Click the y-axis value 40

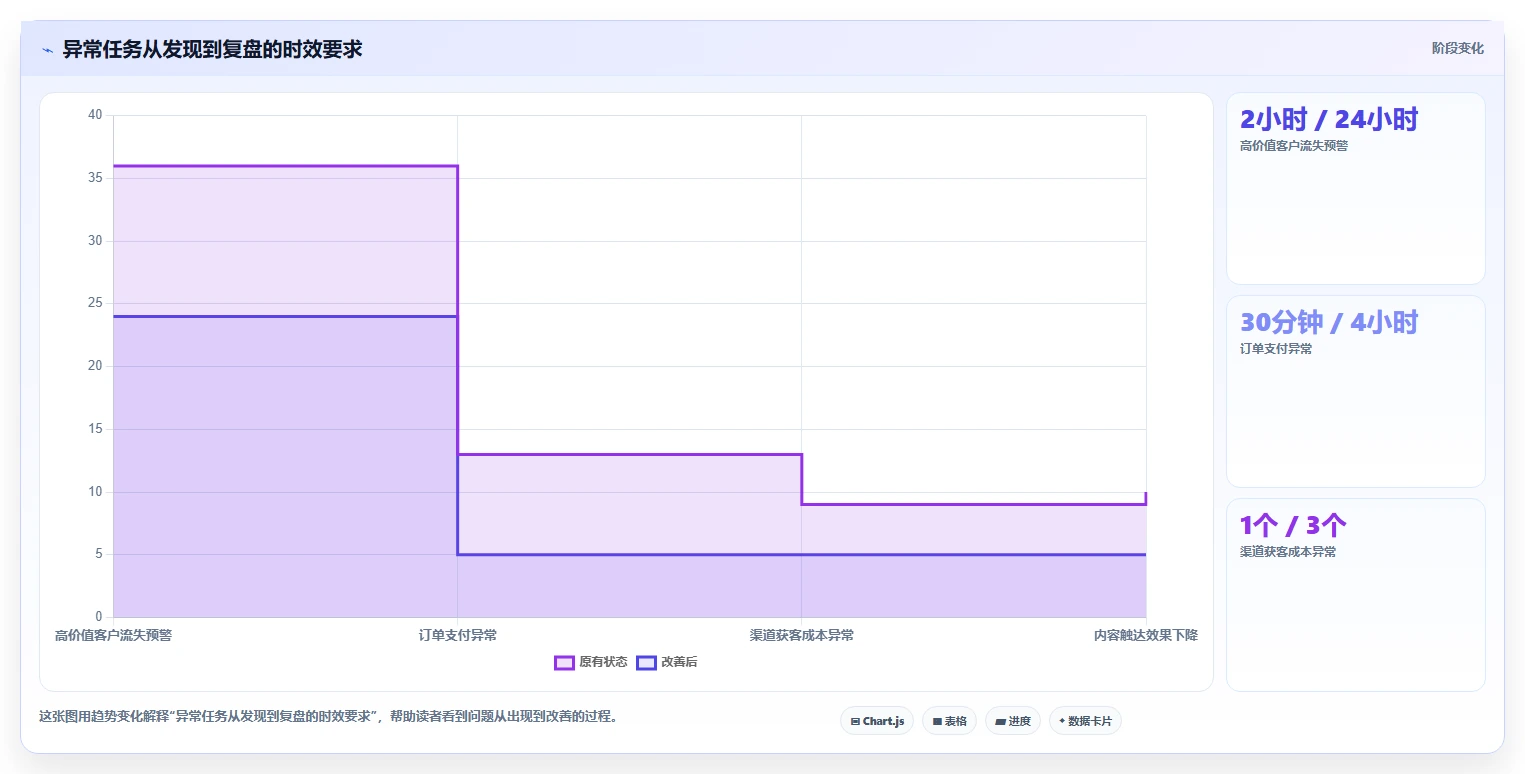(95, 115)
